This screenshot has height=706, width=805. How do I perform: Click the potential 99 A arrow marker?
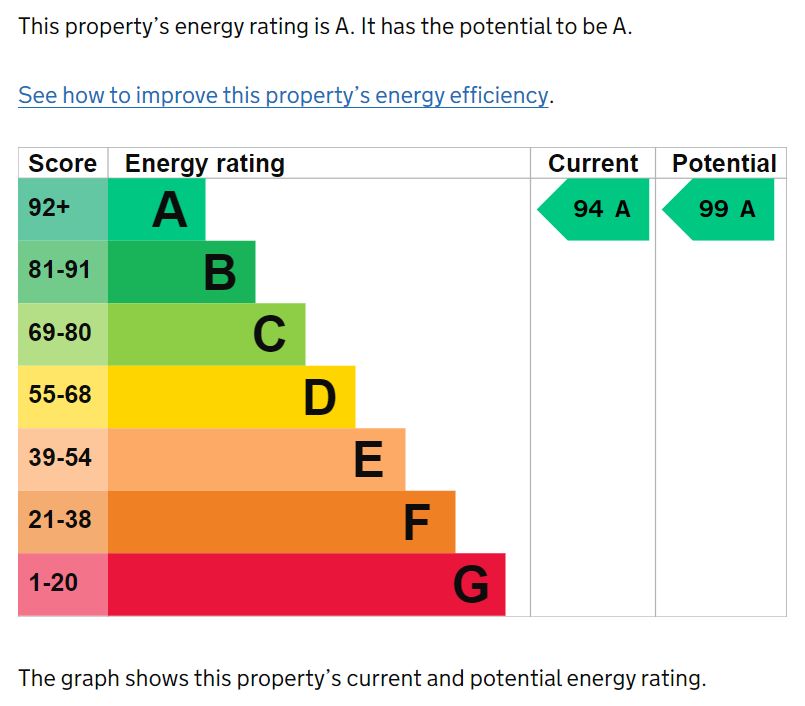(720, 209)
